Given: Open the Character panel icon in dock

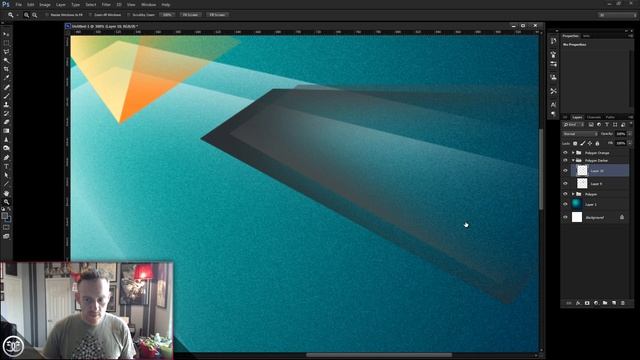Looking at the screenshot, I should tap(553, 104).
